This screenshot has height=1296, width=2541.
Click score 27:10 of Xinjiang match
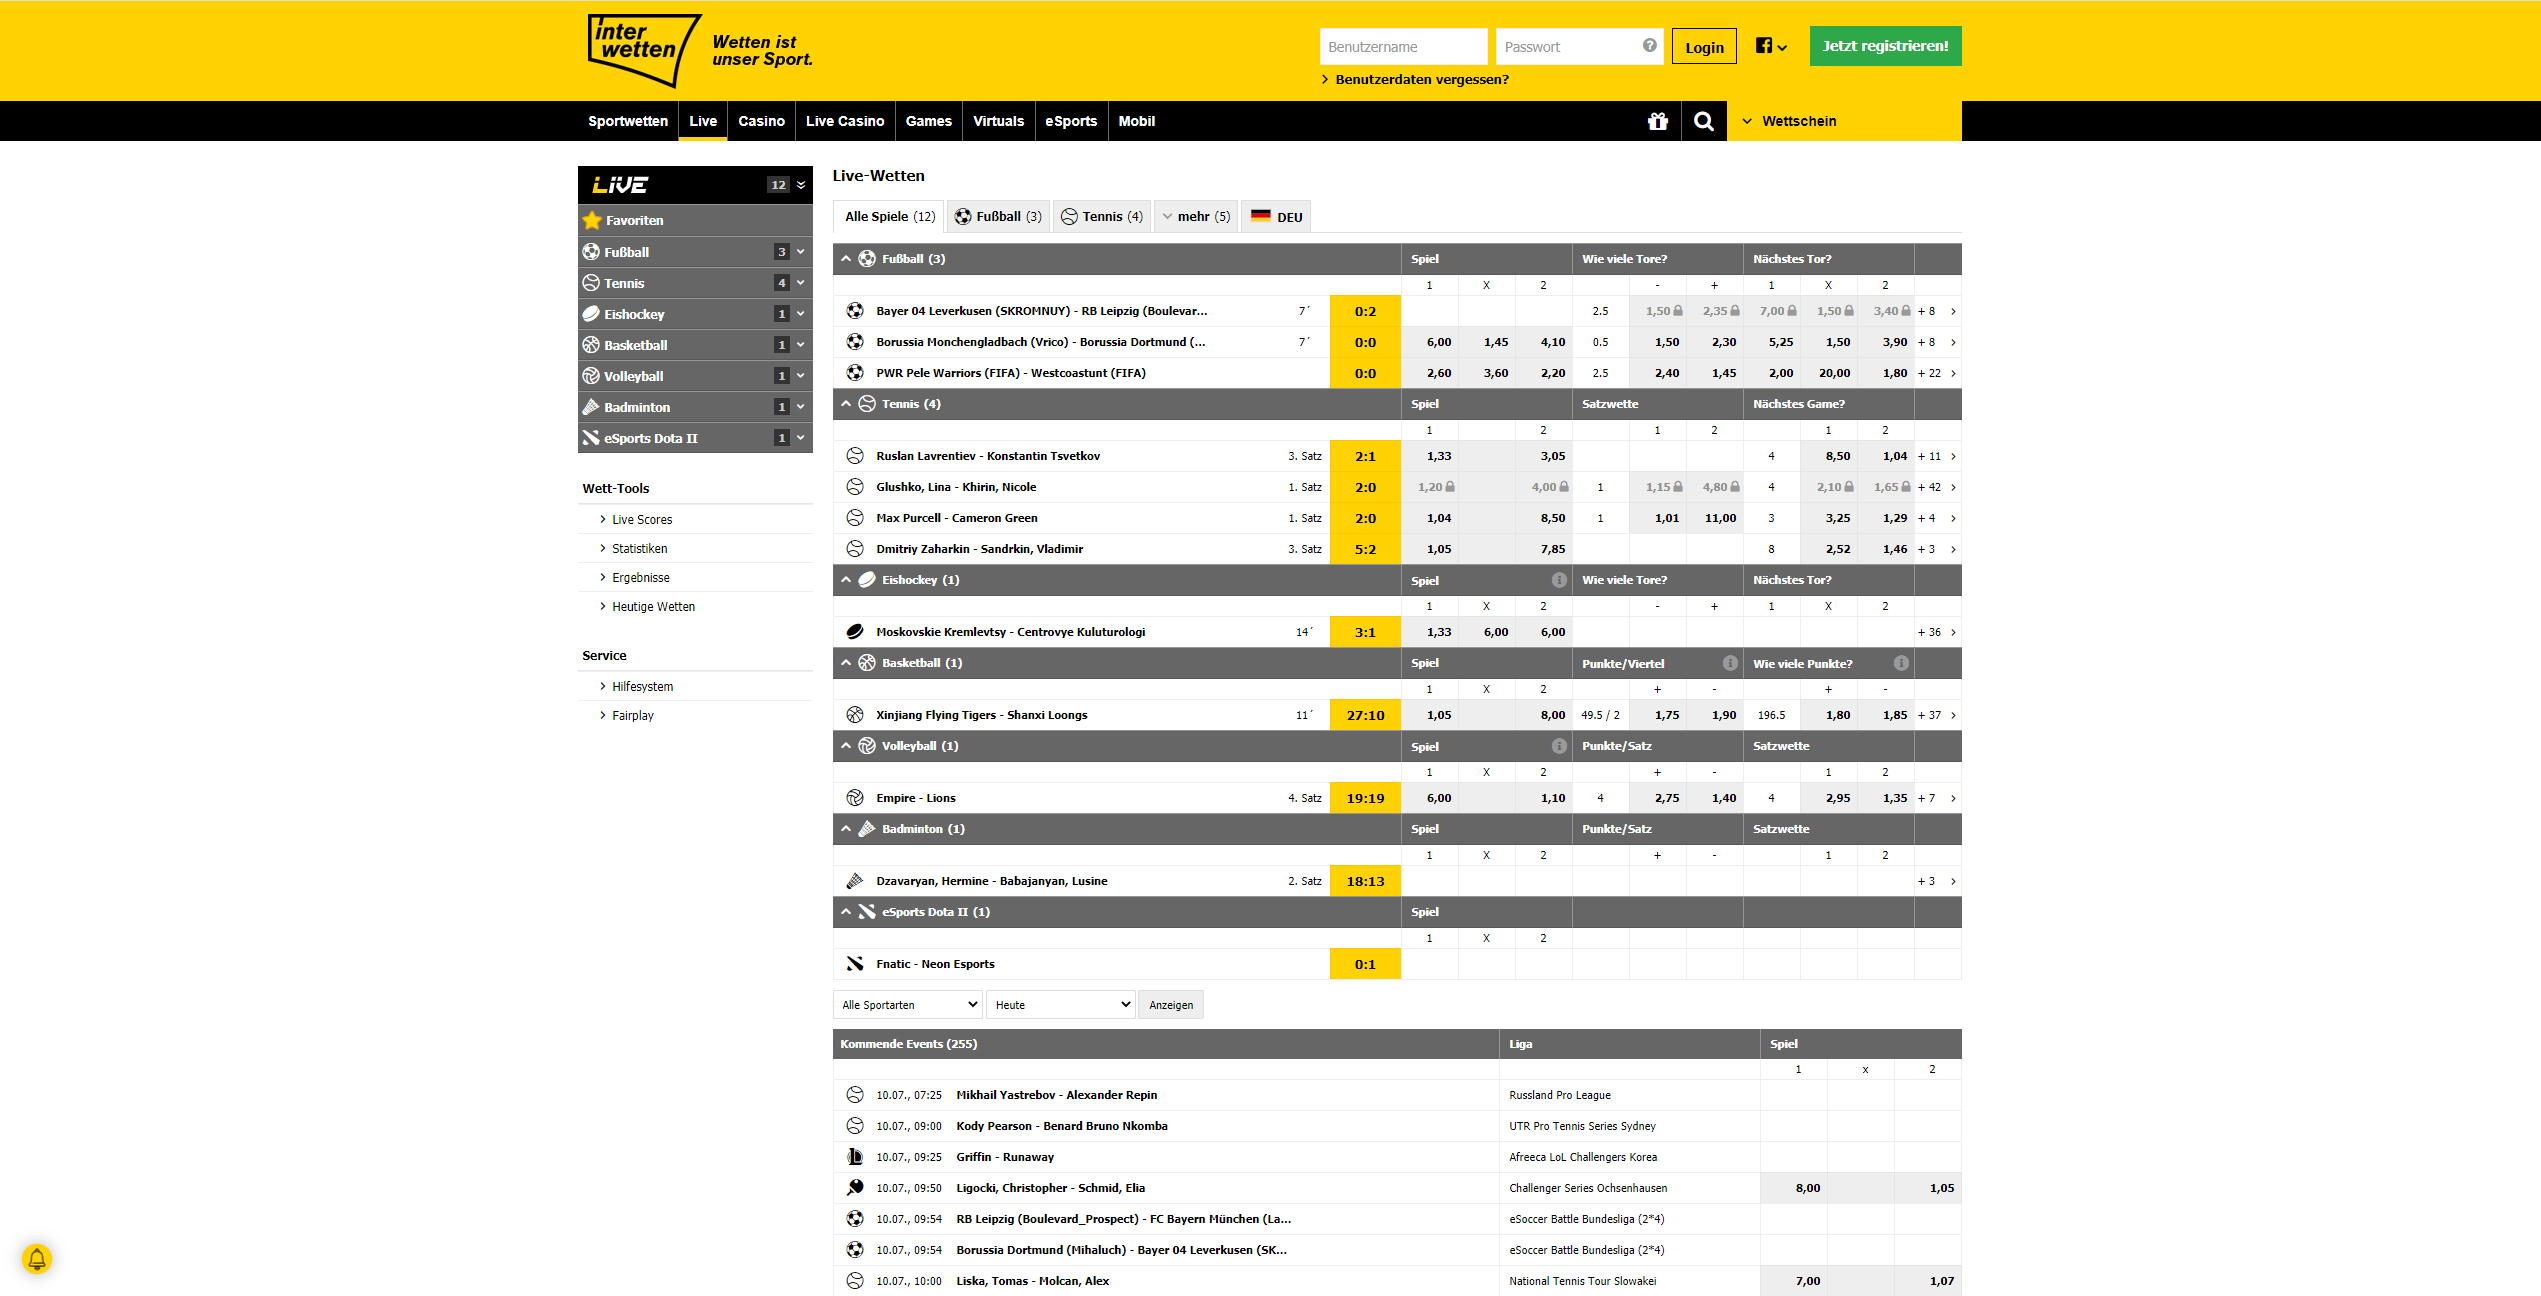[1365, 715]
